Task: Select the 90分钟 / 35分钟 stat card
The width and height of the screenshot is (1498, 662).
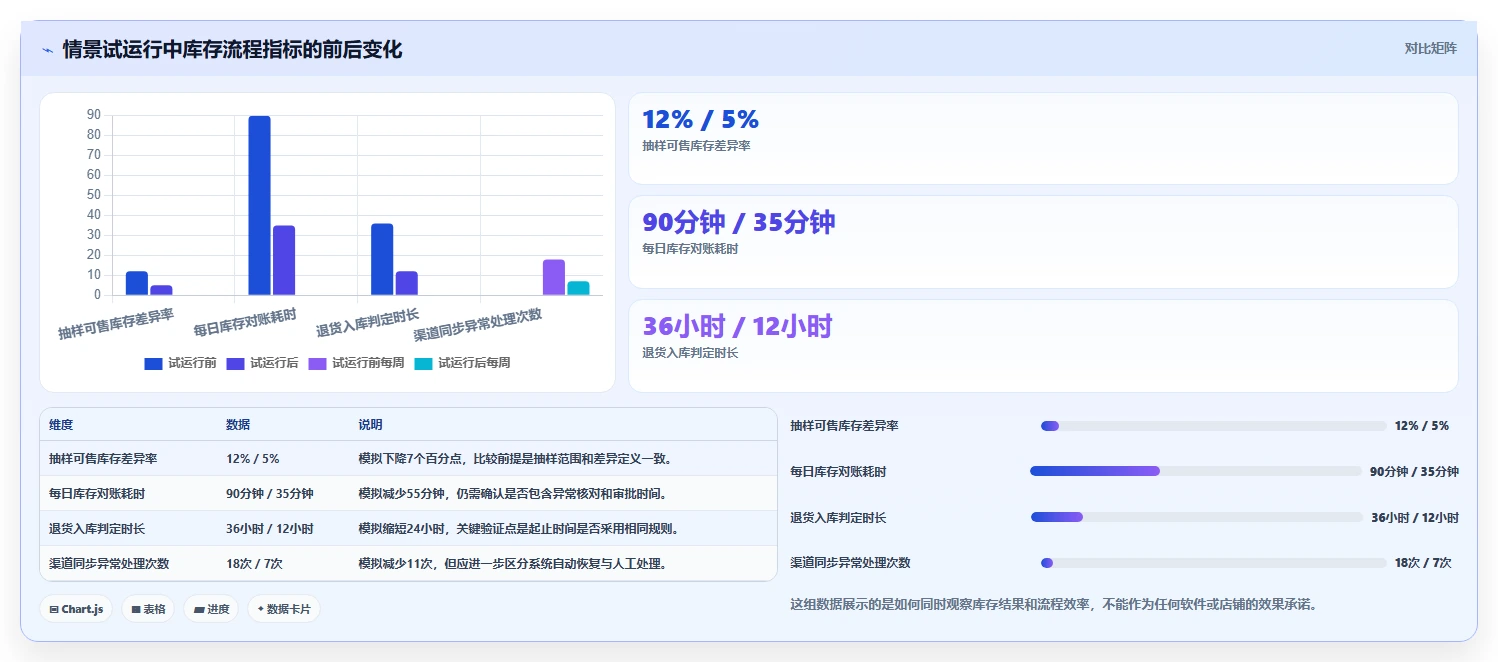Action: 1043,242
